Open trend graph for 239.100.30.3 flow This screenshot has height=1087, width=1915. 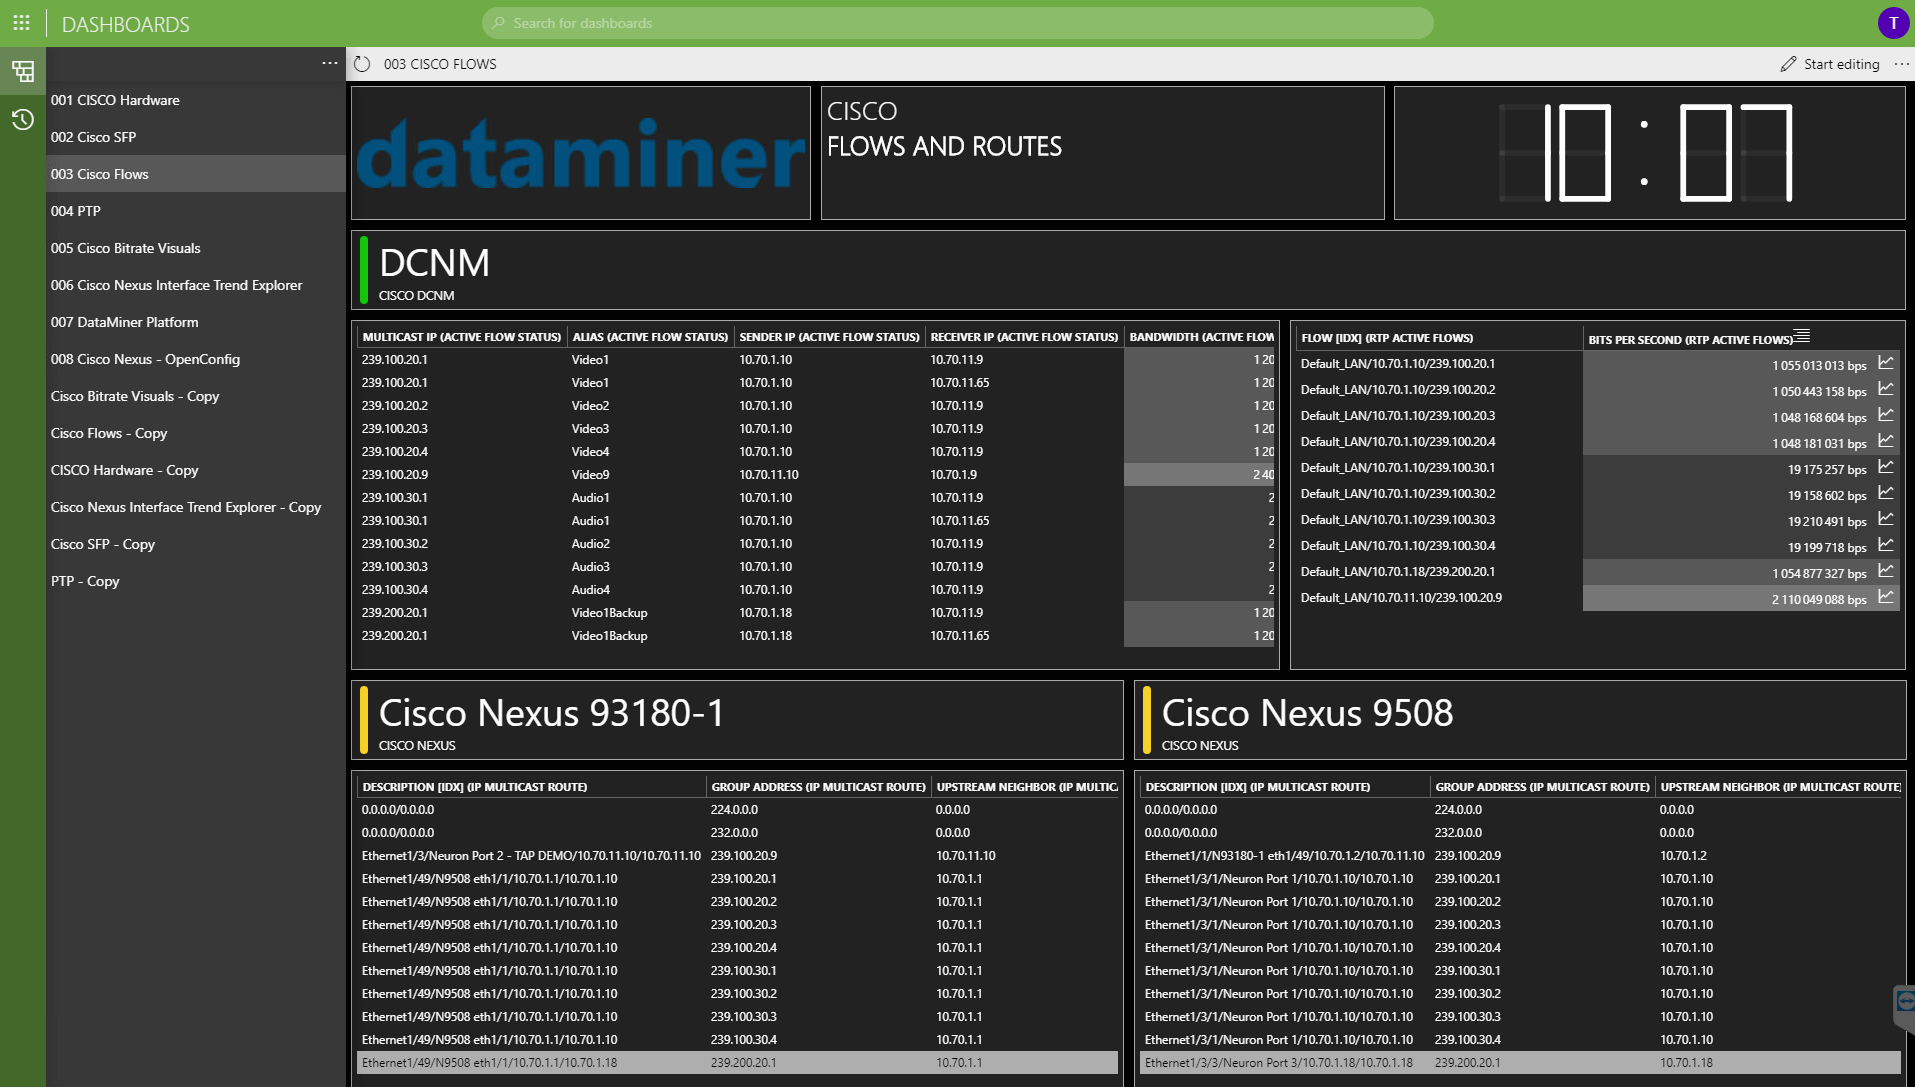(1885, 519)
